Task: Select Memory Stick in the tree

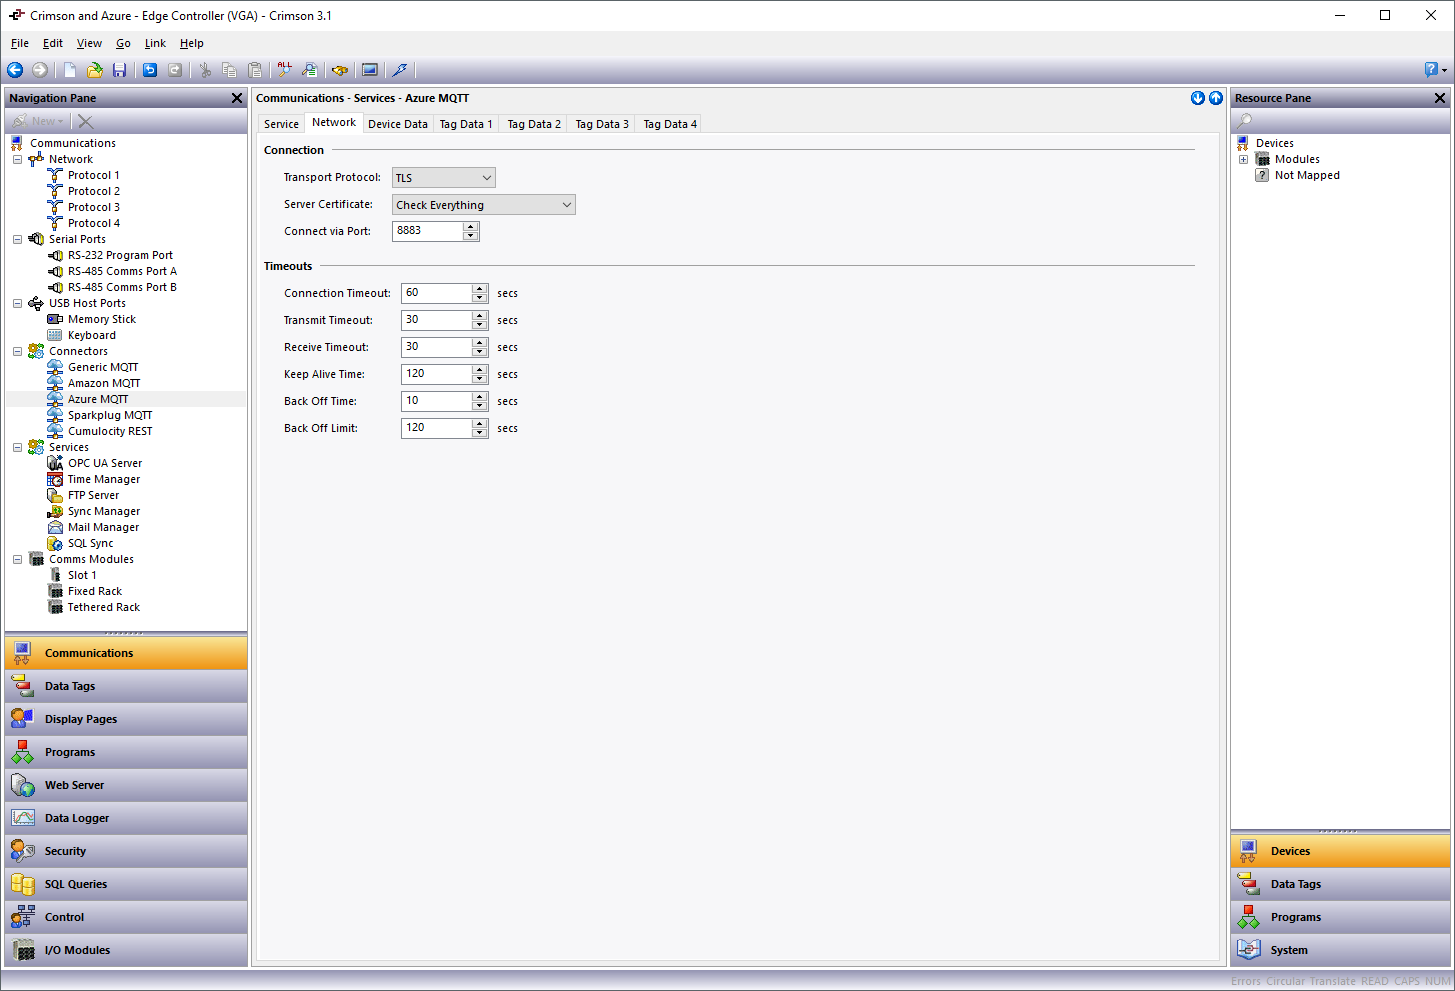Action: pos(102,319)
